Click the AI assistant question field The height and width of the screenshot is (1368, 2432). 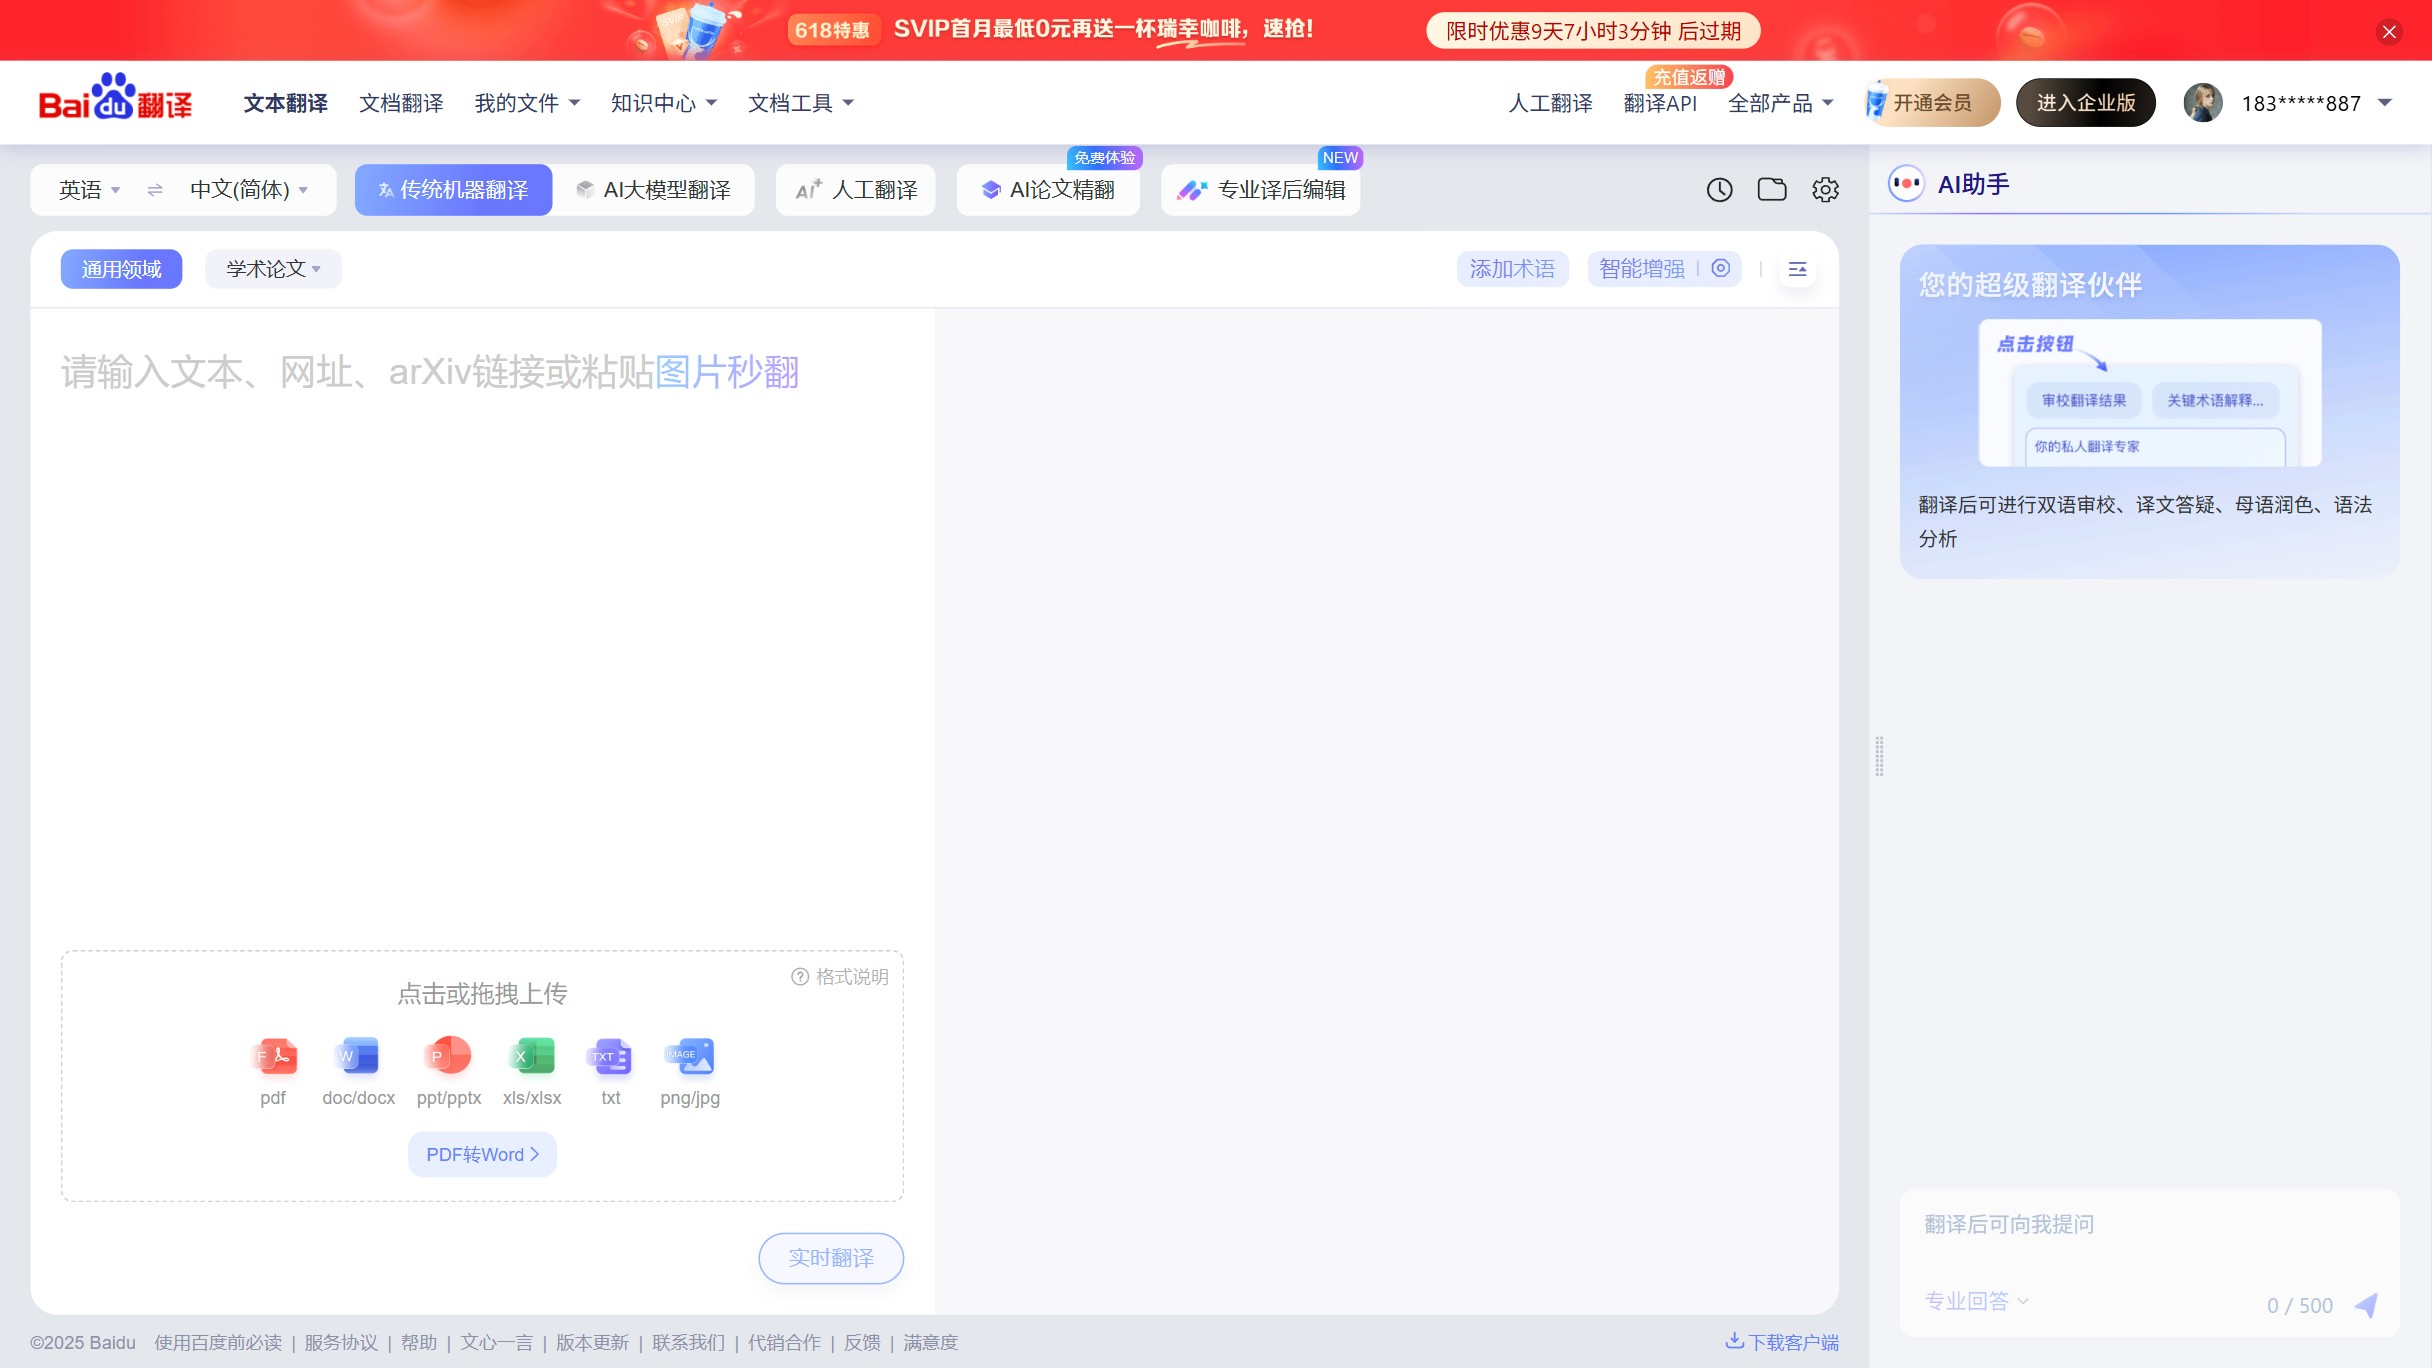pyautogui.click(x=2150, y=1224)
